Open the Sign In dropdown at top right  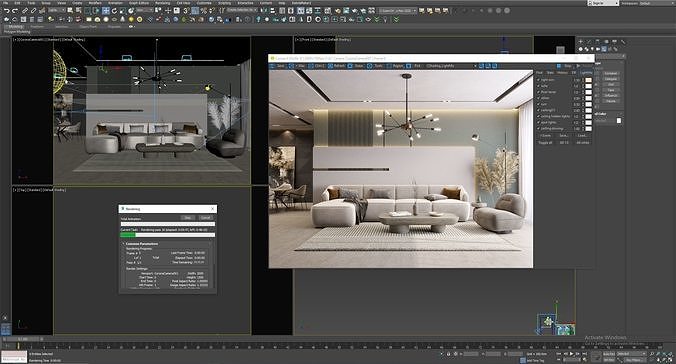pyautogui.click(x=603, y=3)
